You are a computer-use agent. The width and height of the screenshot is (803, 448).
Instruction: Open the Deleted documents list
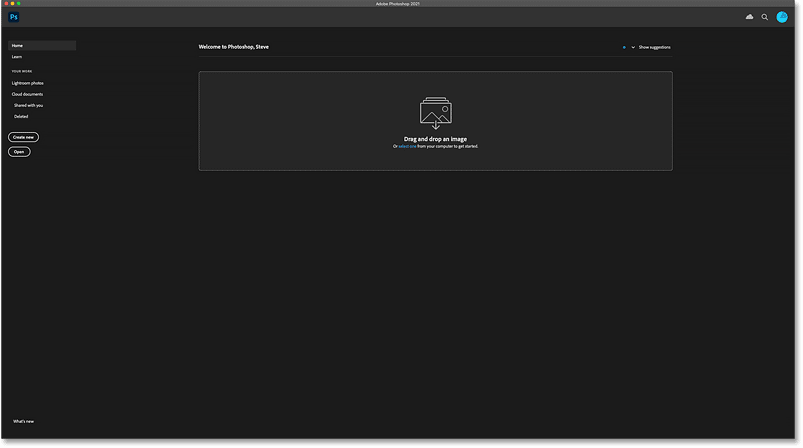click(x=21, y=117)
